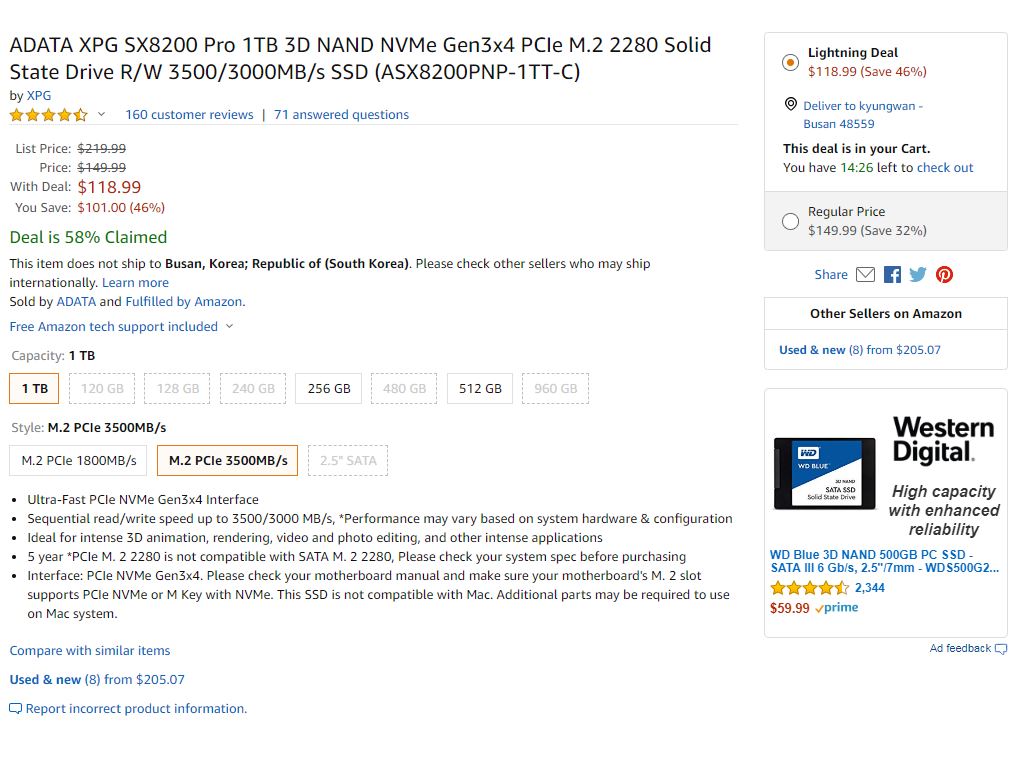Select the Regular Price radio option
Image resolution: width=1022 pixels, height=760 pixels.
790,221
